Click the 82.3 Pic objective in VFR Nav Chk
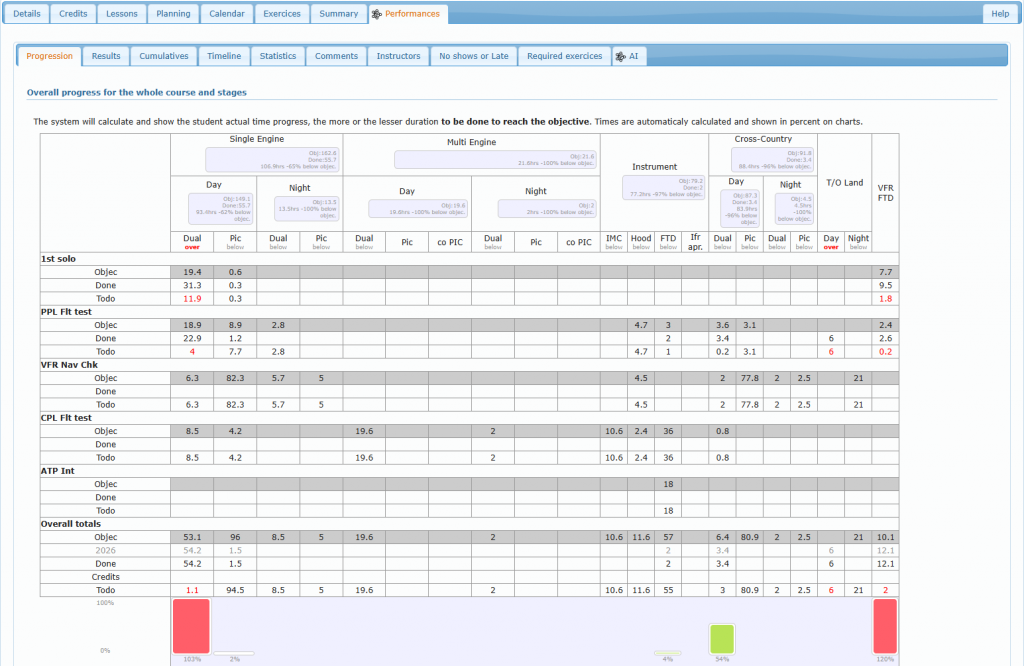Image resolution: width=1024 pixels, height=666 pixels. click(235, 378)
